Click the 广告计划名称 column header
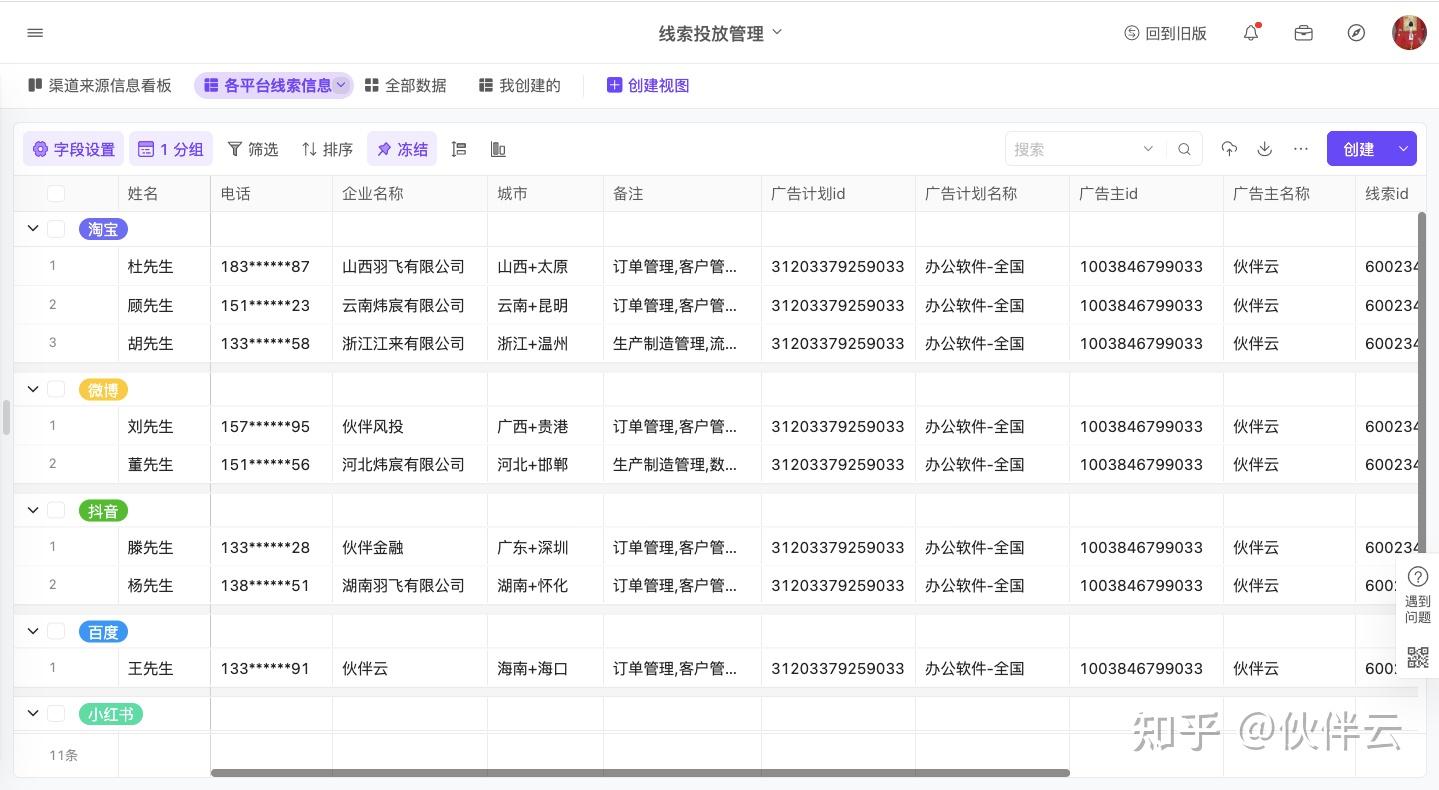1439x790 pixels. 992,194
